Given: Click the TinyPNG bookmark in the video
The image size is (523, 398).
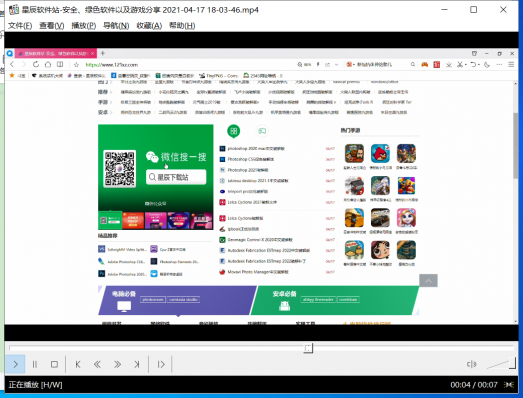Looking at the screenshot, I should pyautogui.click(x=218, y=76).
